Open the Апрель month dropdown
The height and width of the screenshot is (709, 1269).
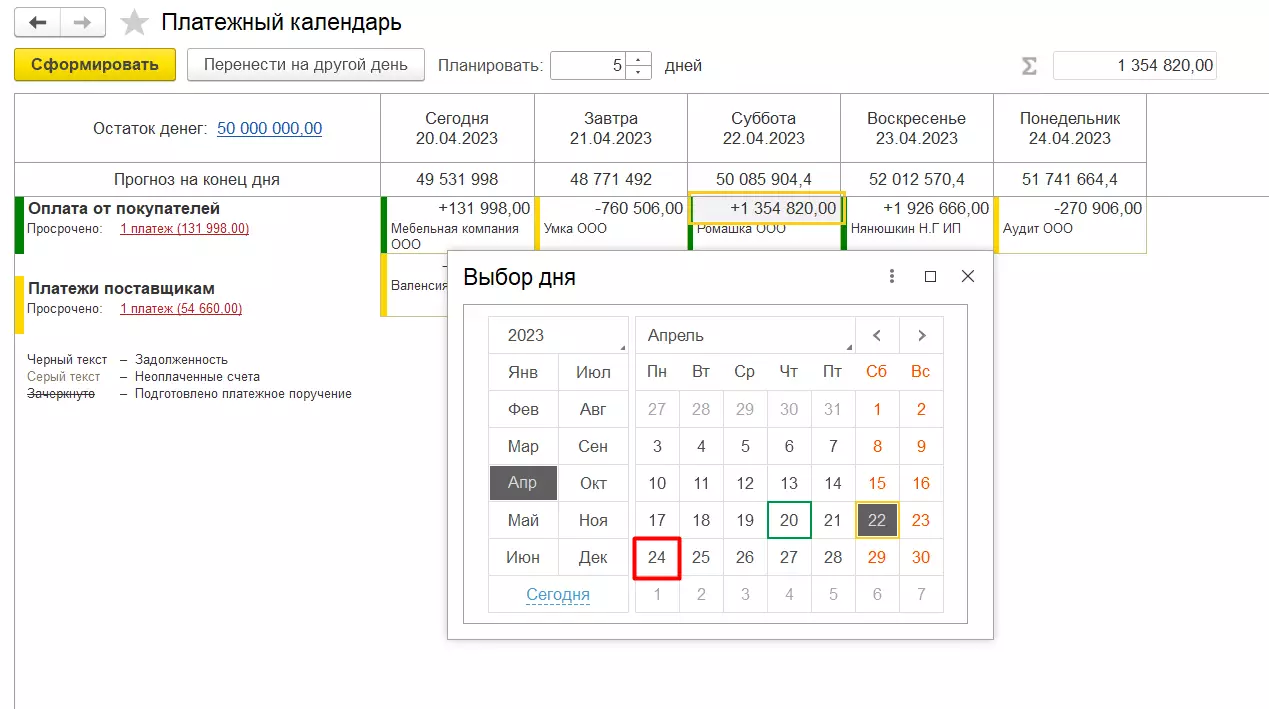[x=745, y=335]
